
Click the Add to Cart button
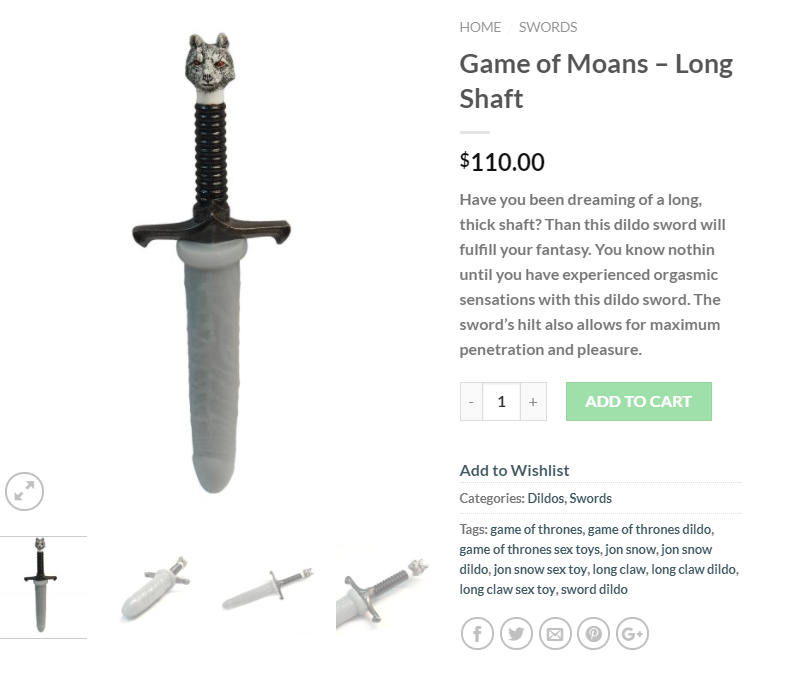click(x=638, y=402)
